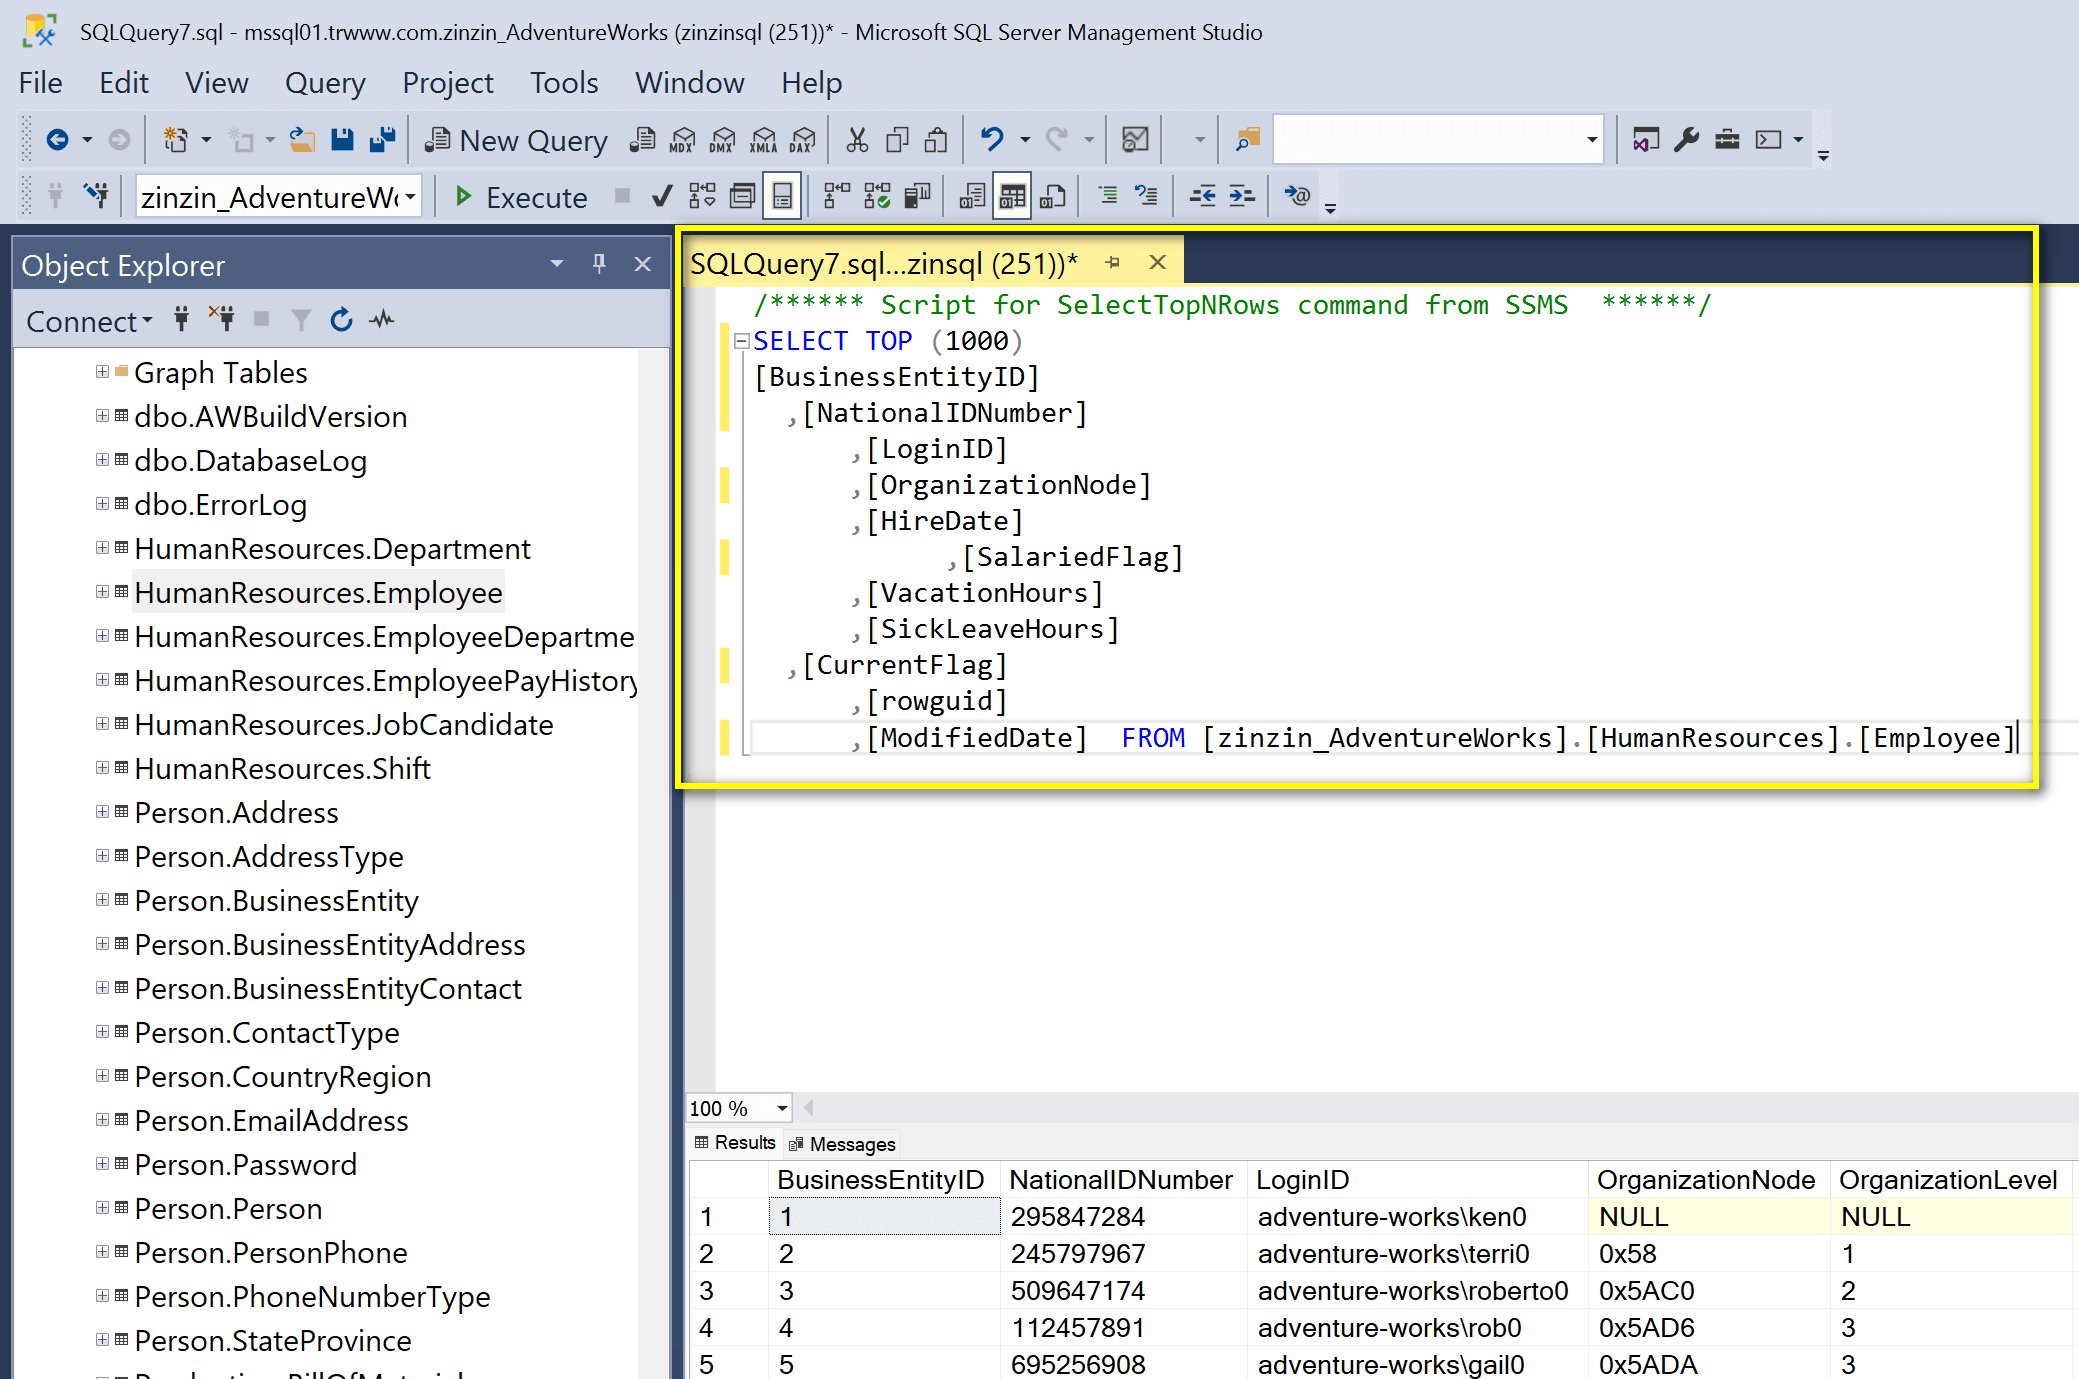The image size is (2079, 1379).
Task: Click the Change Connection plug icon
Action: point(97,196)
